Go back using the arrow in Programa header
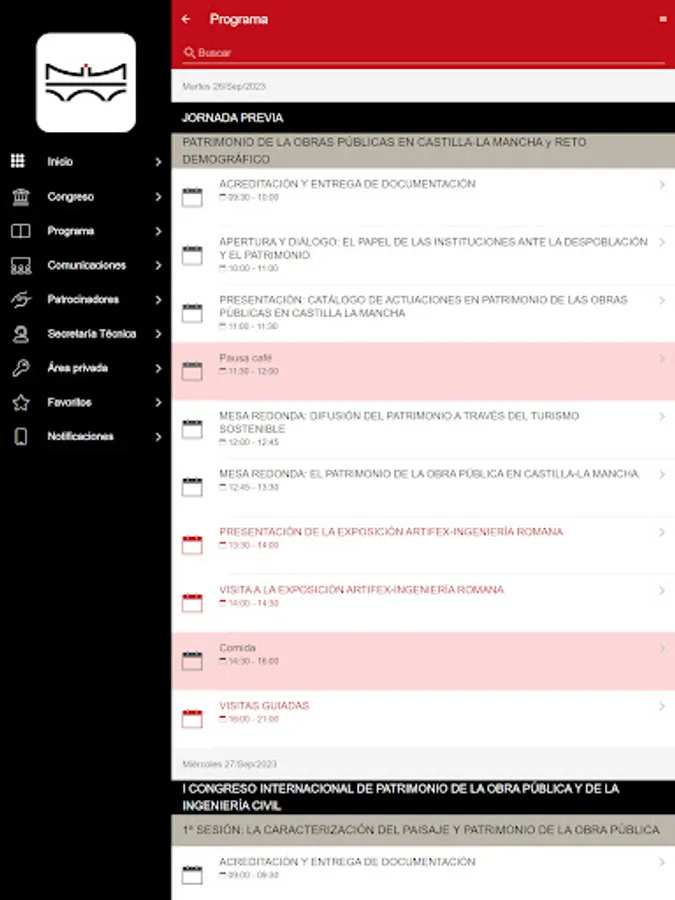Viewport: 675px width, 900px height. (x=185, y=19)
